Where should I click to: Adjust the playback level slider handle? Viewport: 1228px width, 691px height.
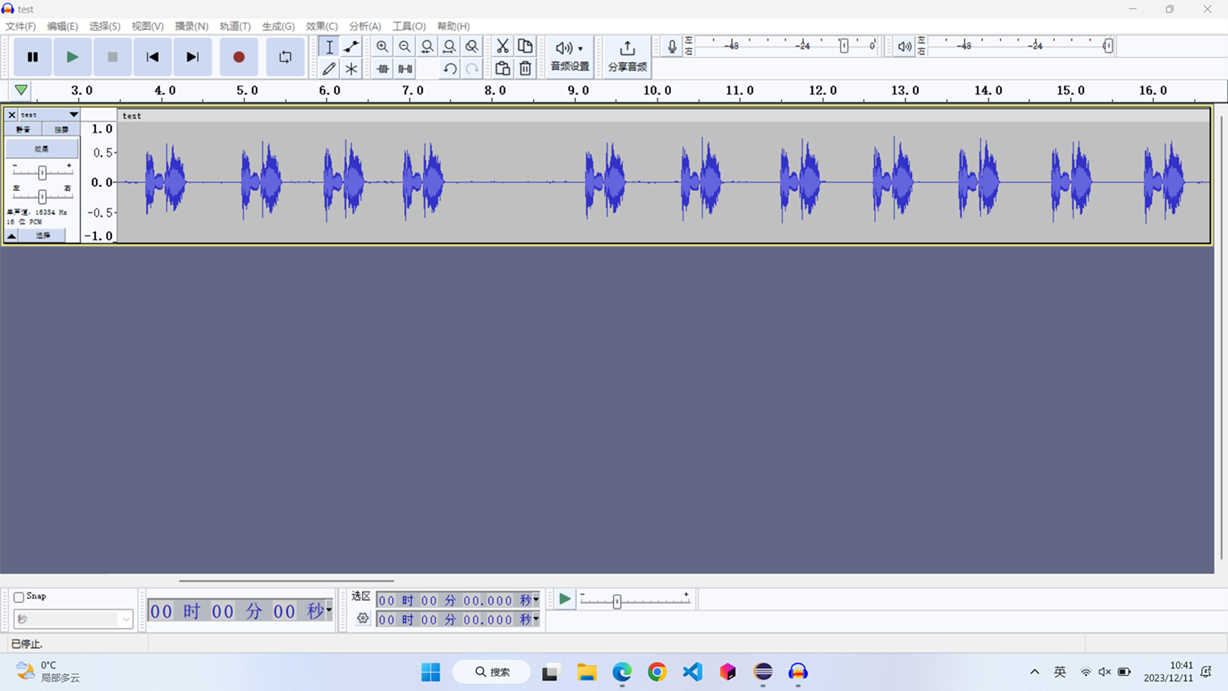pos(1108,46)
